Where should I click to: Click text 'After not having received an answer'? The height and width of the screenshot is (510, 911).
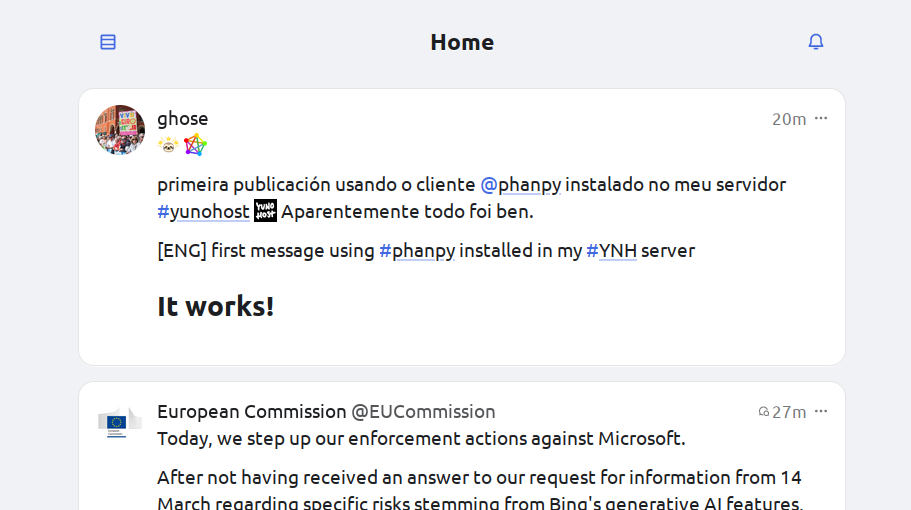click(313, 477)
